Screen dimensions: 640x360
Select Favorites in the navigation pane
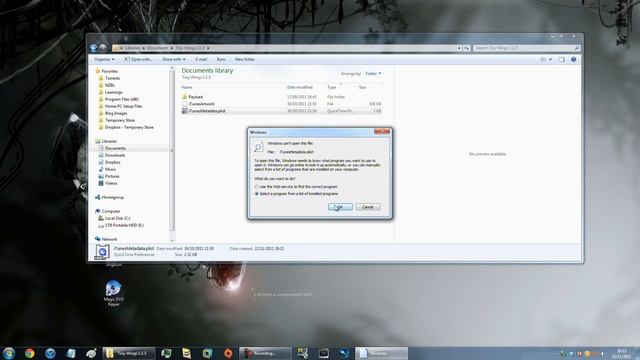tap(109, 71)
